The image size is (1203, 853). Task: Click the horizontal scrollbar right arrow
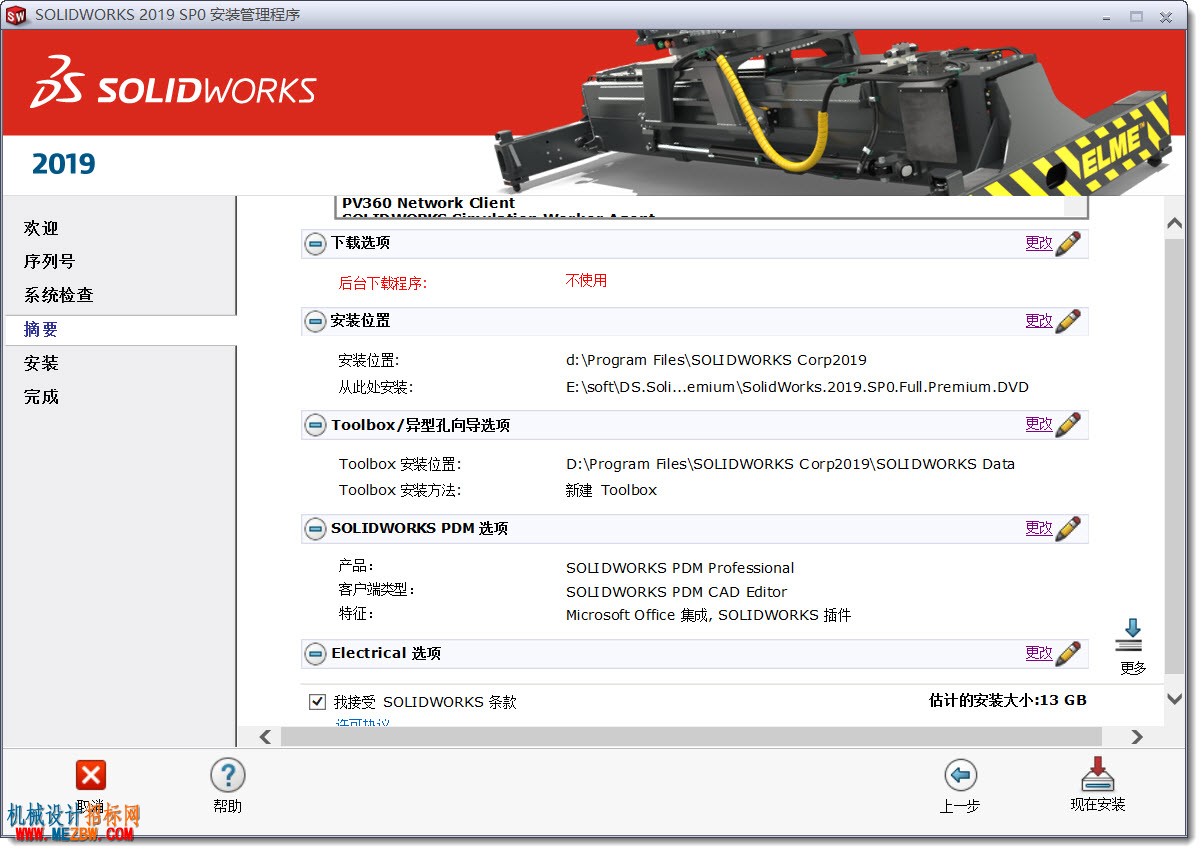click(1136, 737)
